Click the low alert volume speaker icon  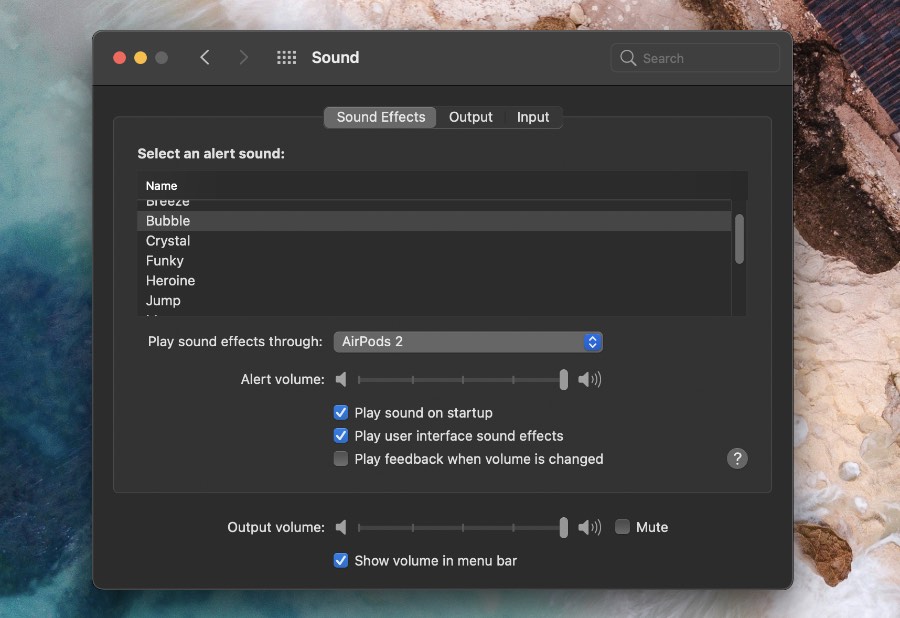pos(341,379)
